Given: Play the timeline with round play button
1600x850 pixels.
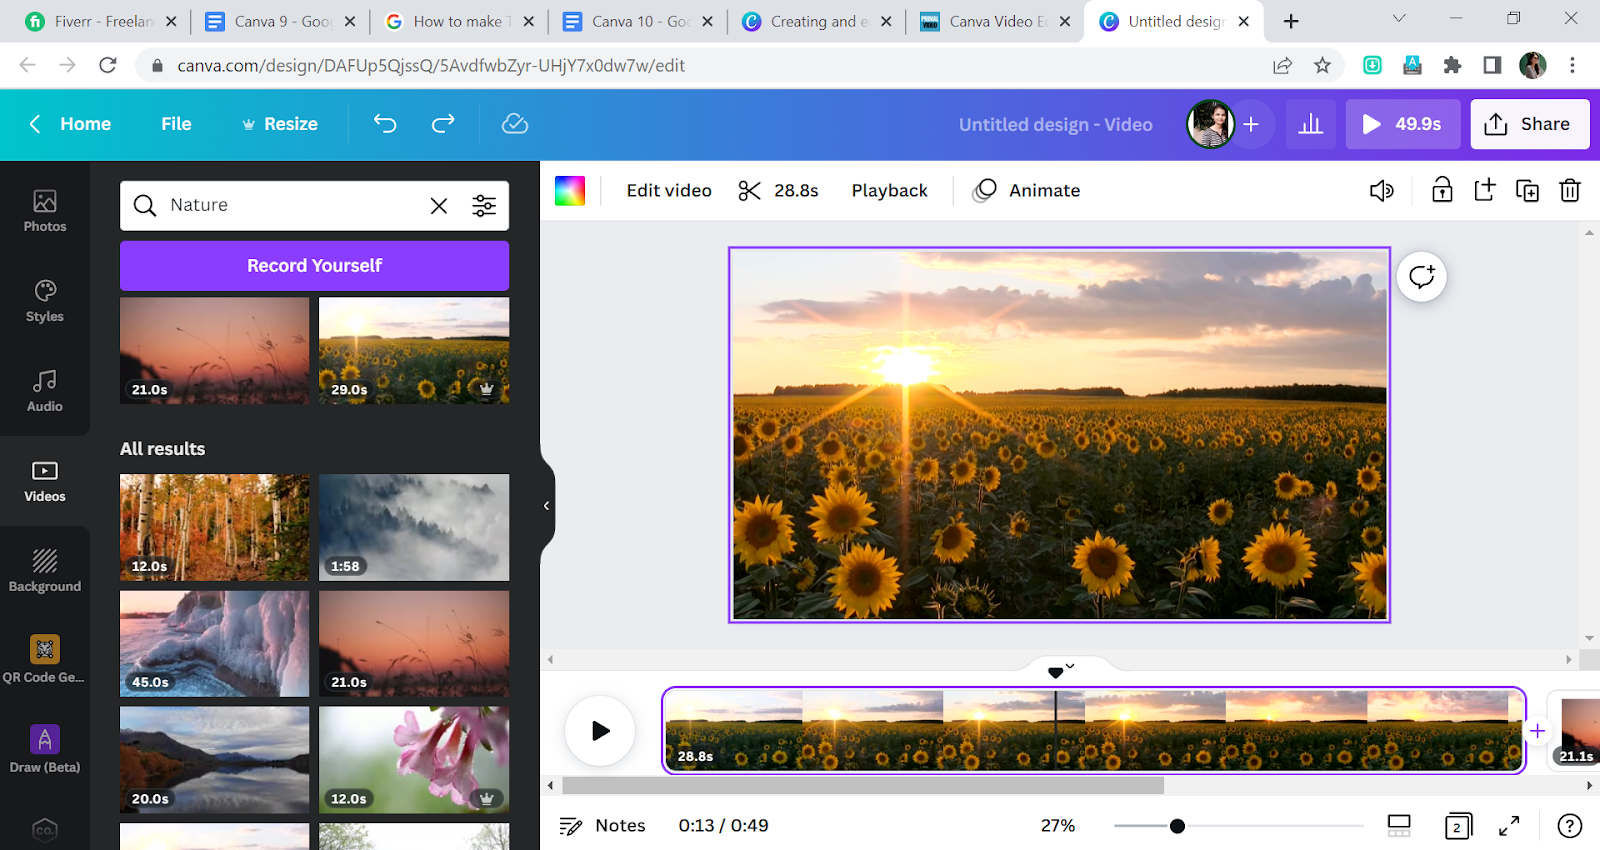Looking at the screenshot, I should [600, 731].
